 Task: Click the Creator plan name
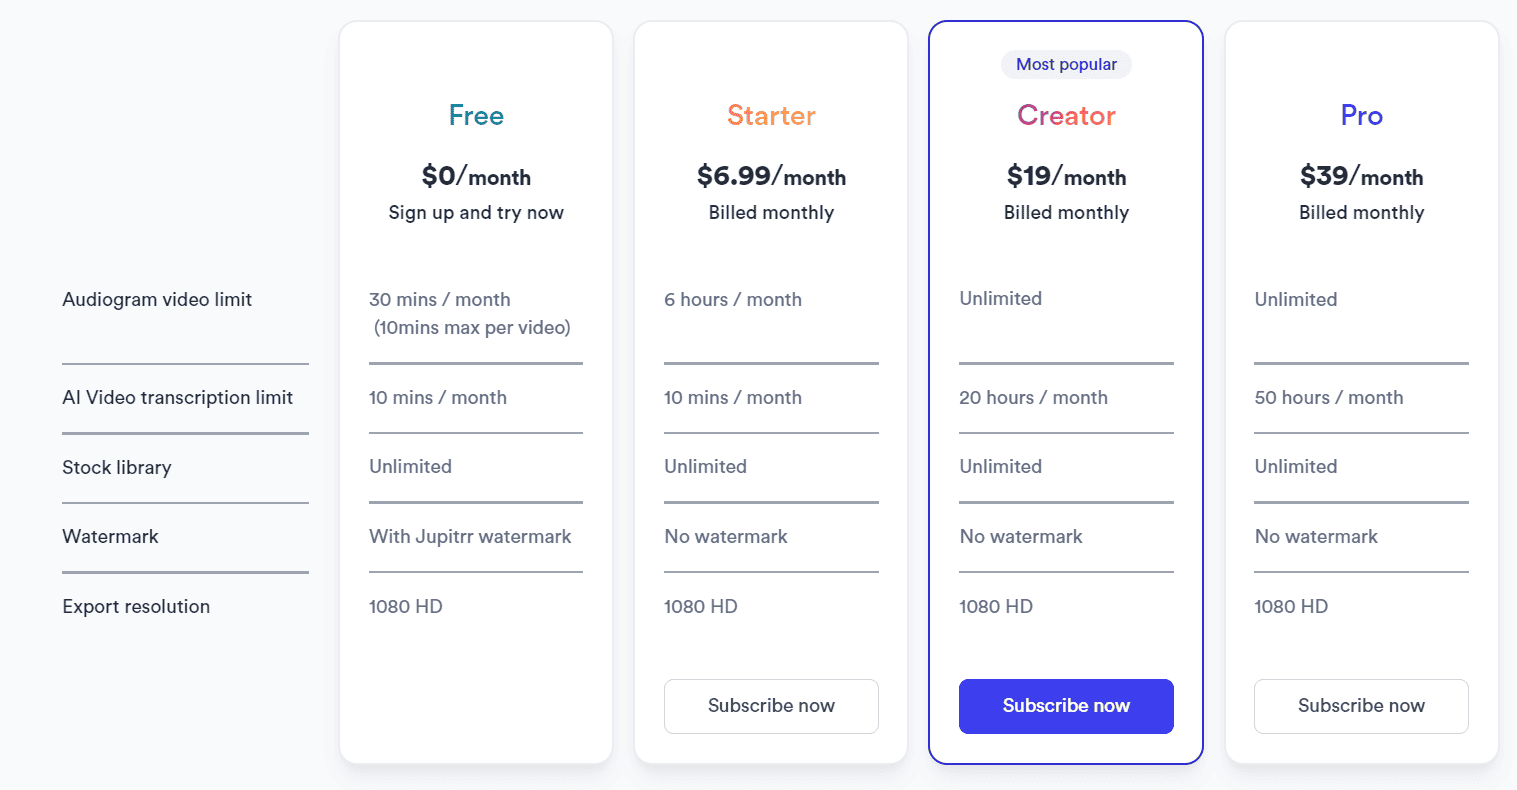(1065, 115)
